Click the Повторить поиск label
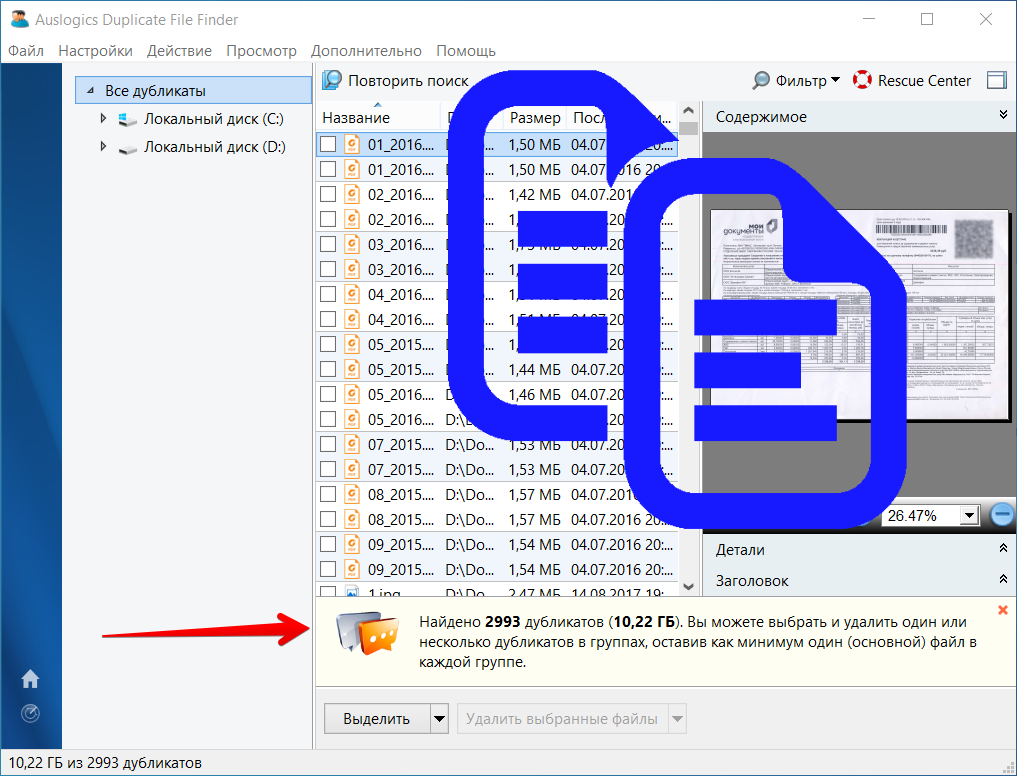1017x776 pixels. pyautogui.click(x=408, y=80)
